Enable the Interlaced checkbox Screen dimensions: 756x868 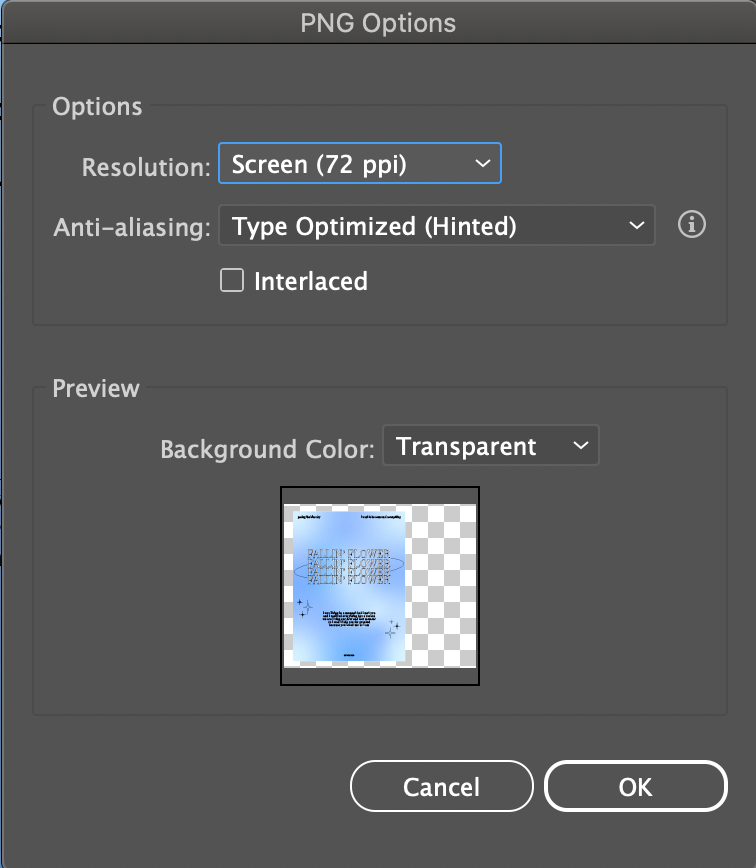click(x=232, y=280)
